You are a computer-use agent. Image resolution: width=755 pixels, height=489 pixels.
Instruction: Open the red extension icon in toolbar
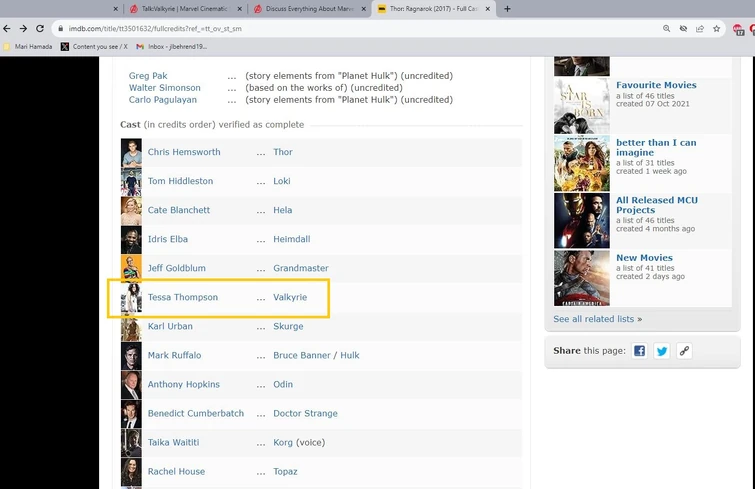[x=738, y=29]
